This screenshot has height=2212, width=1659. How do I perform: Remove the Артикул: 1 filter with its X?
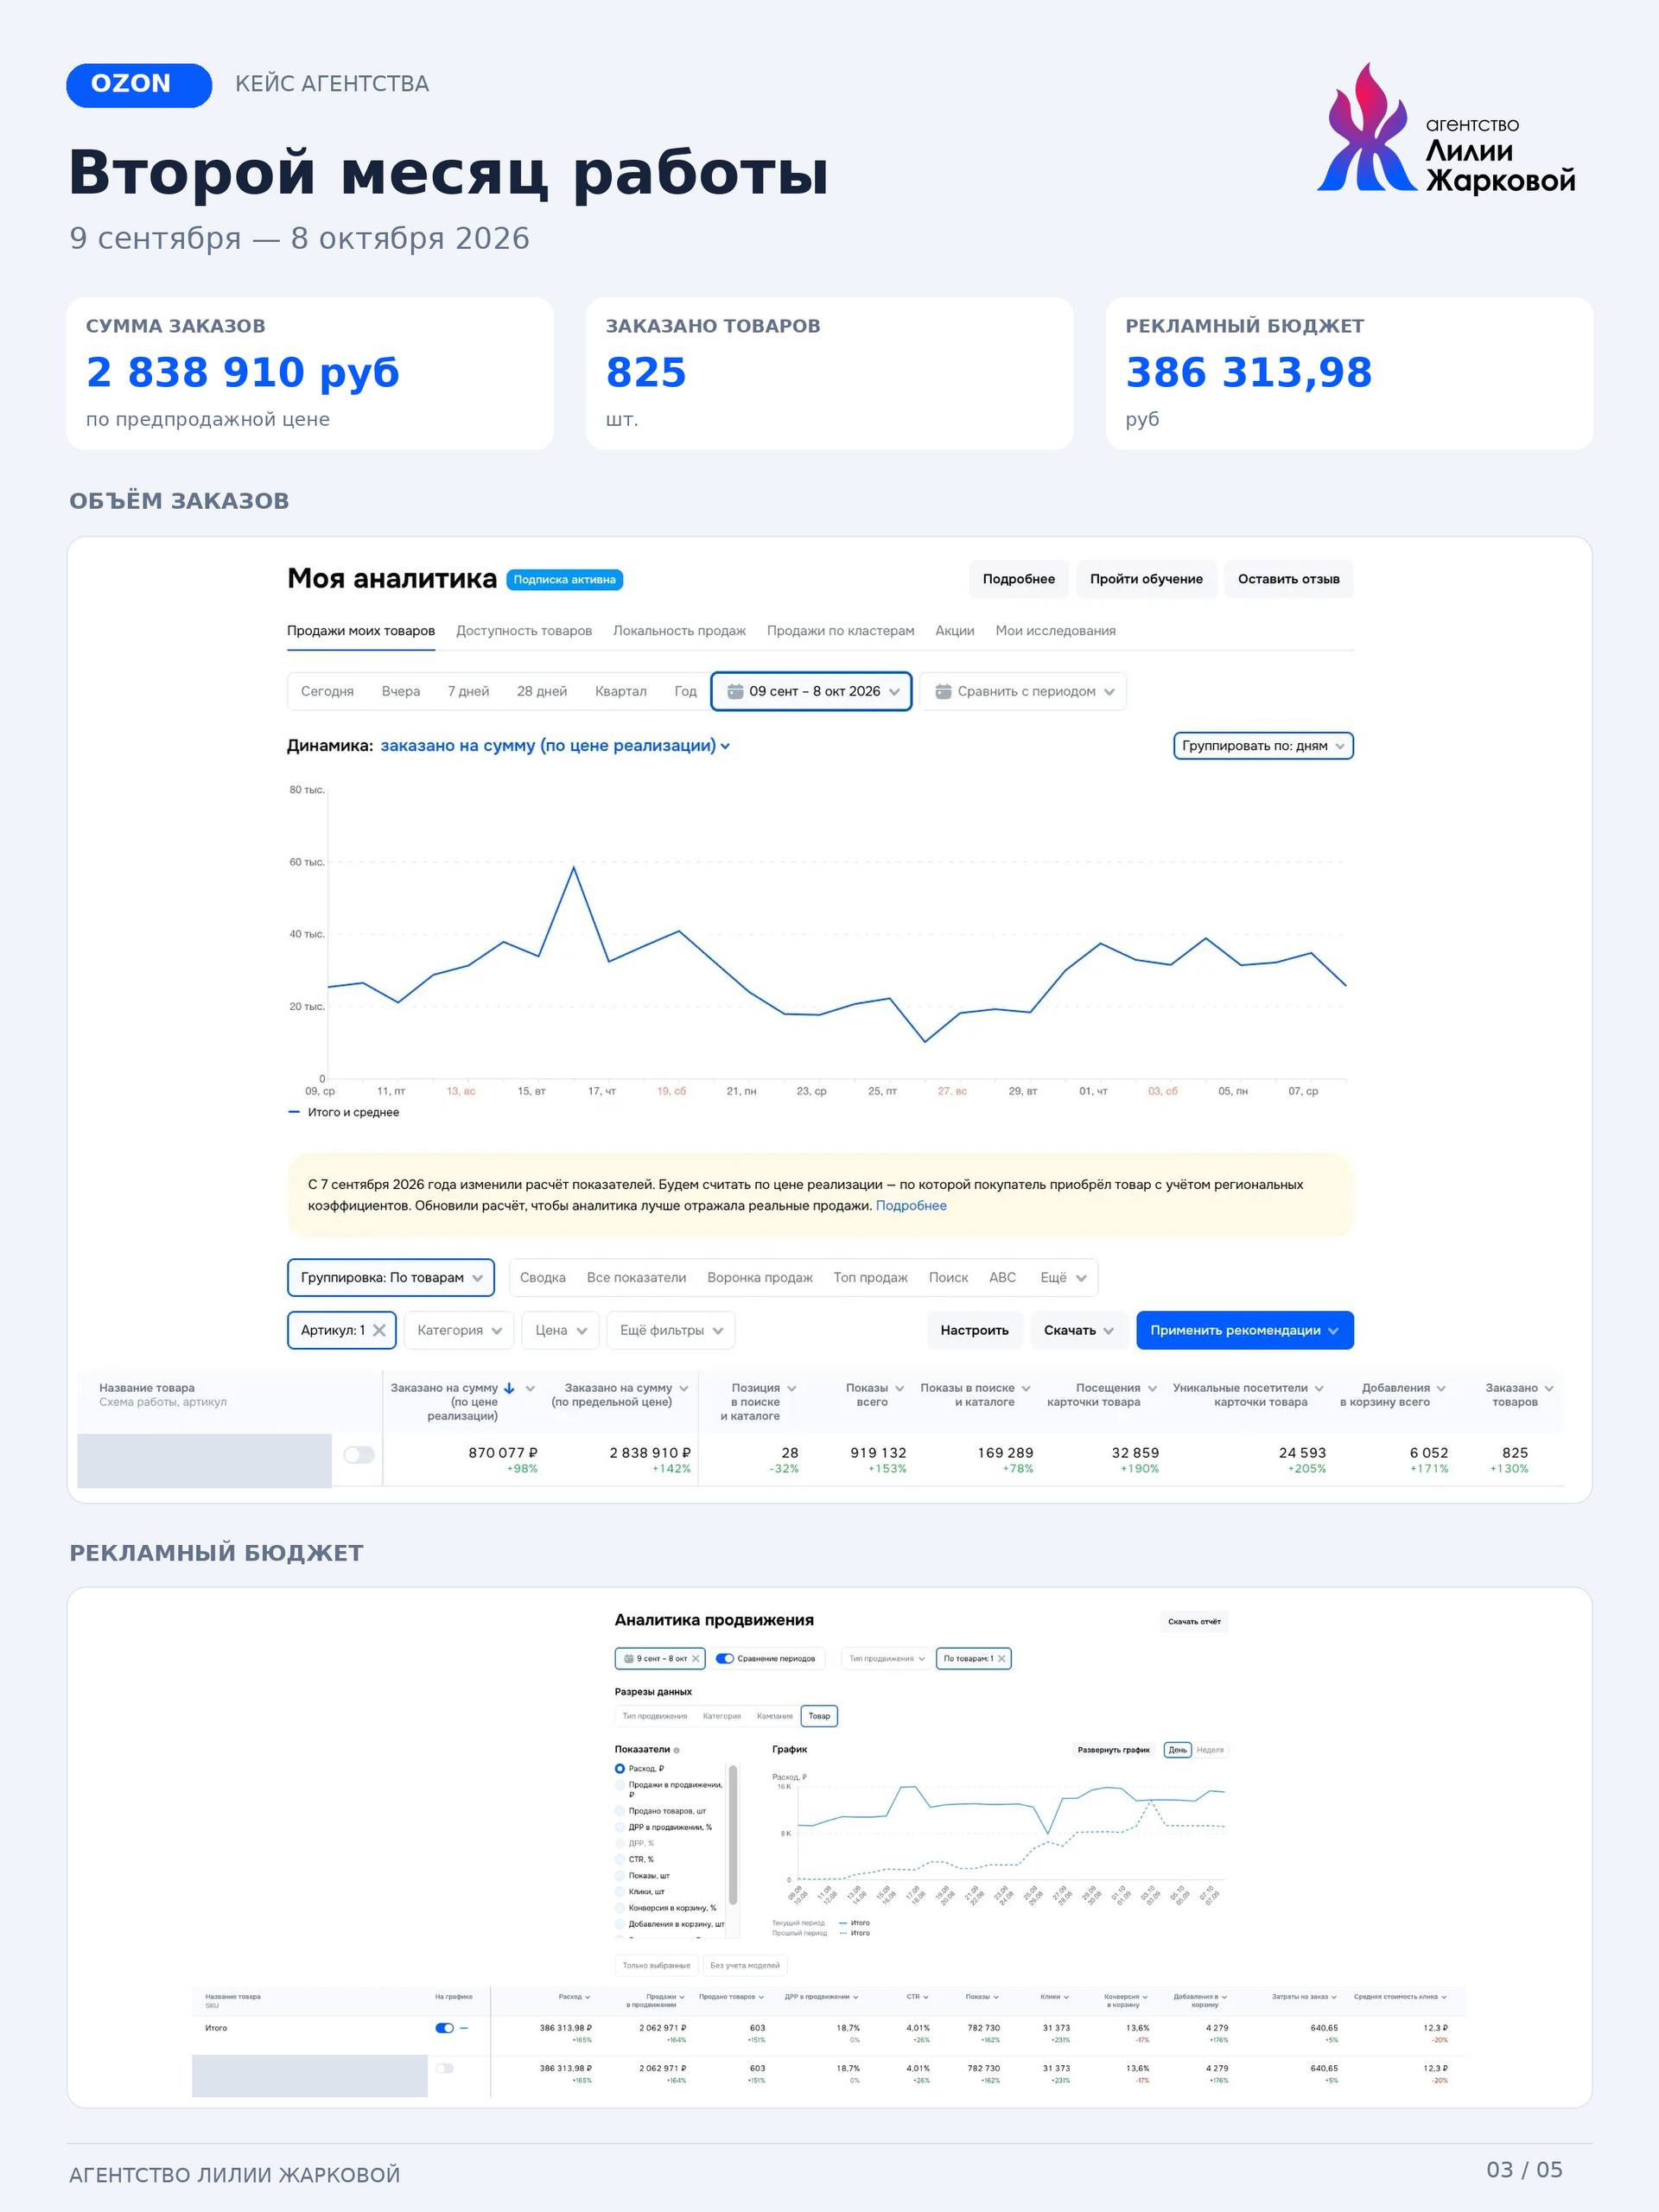coord(379,1330)
